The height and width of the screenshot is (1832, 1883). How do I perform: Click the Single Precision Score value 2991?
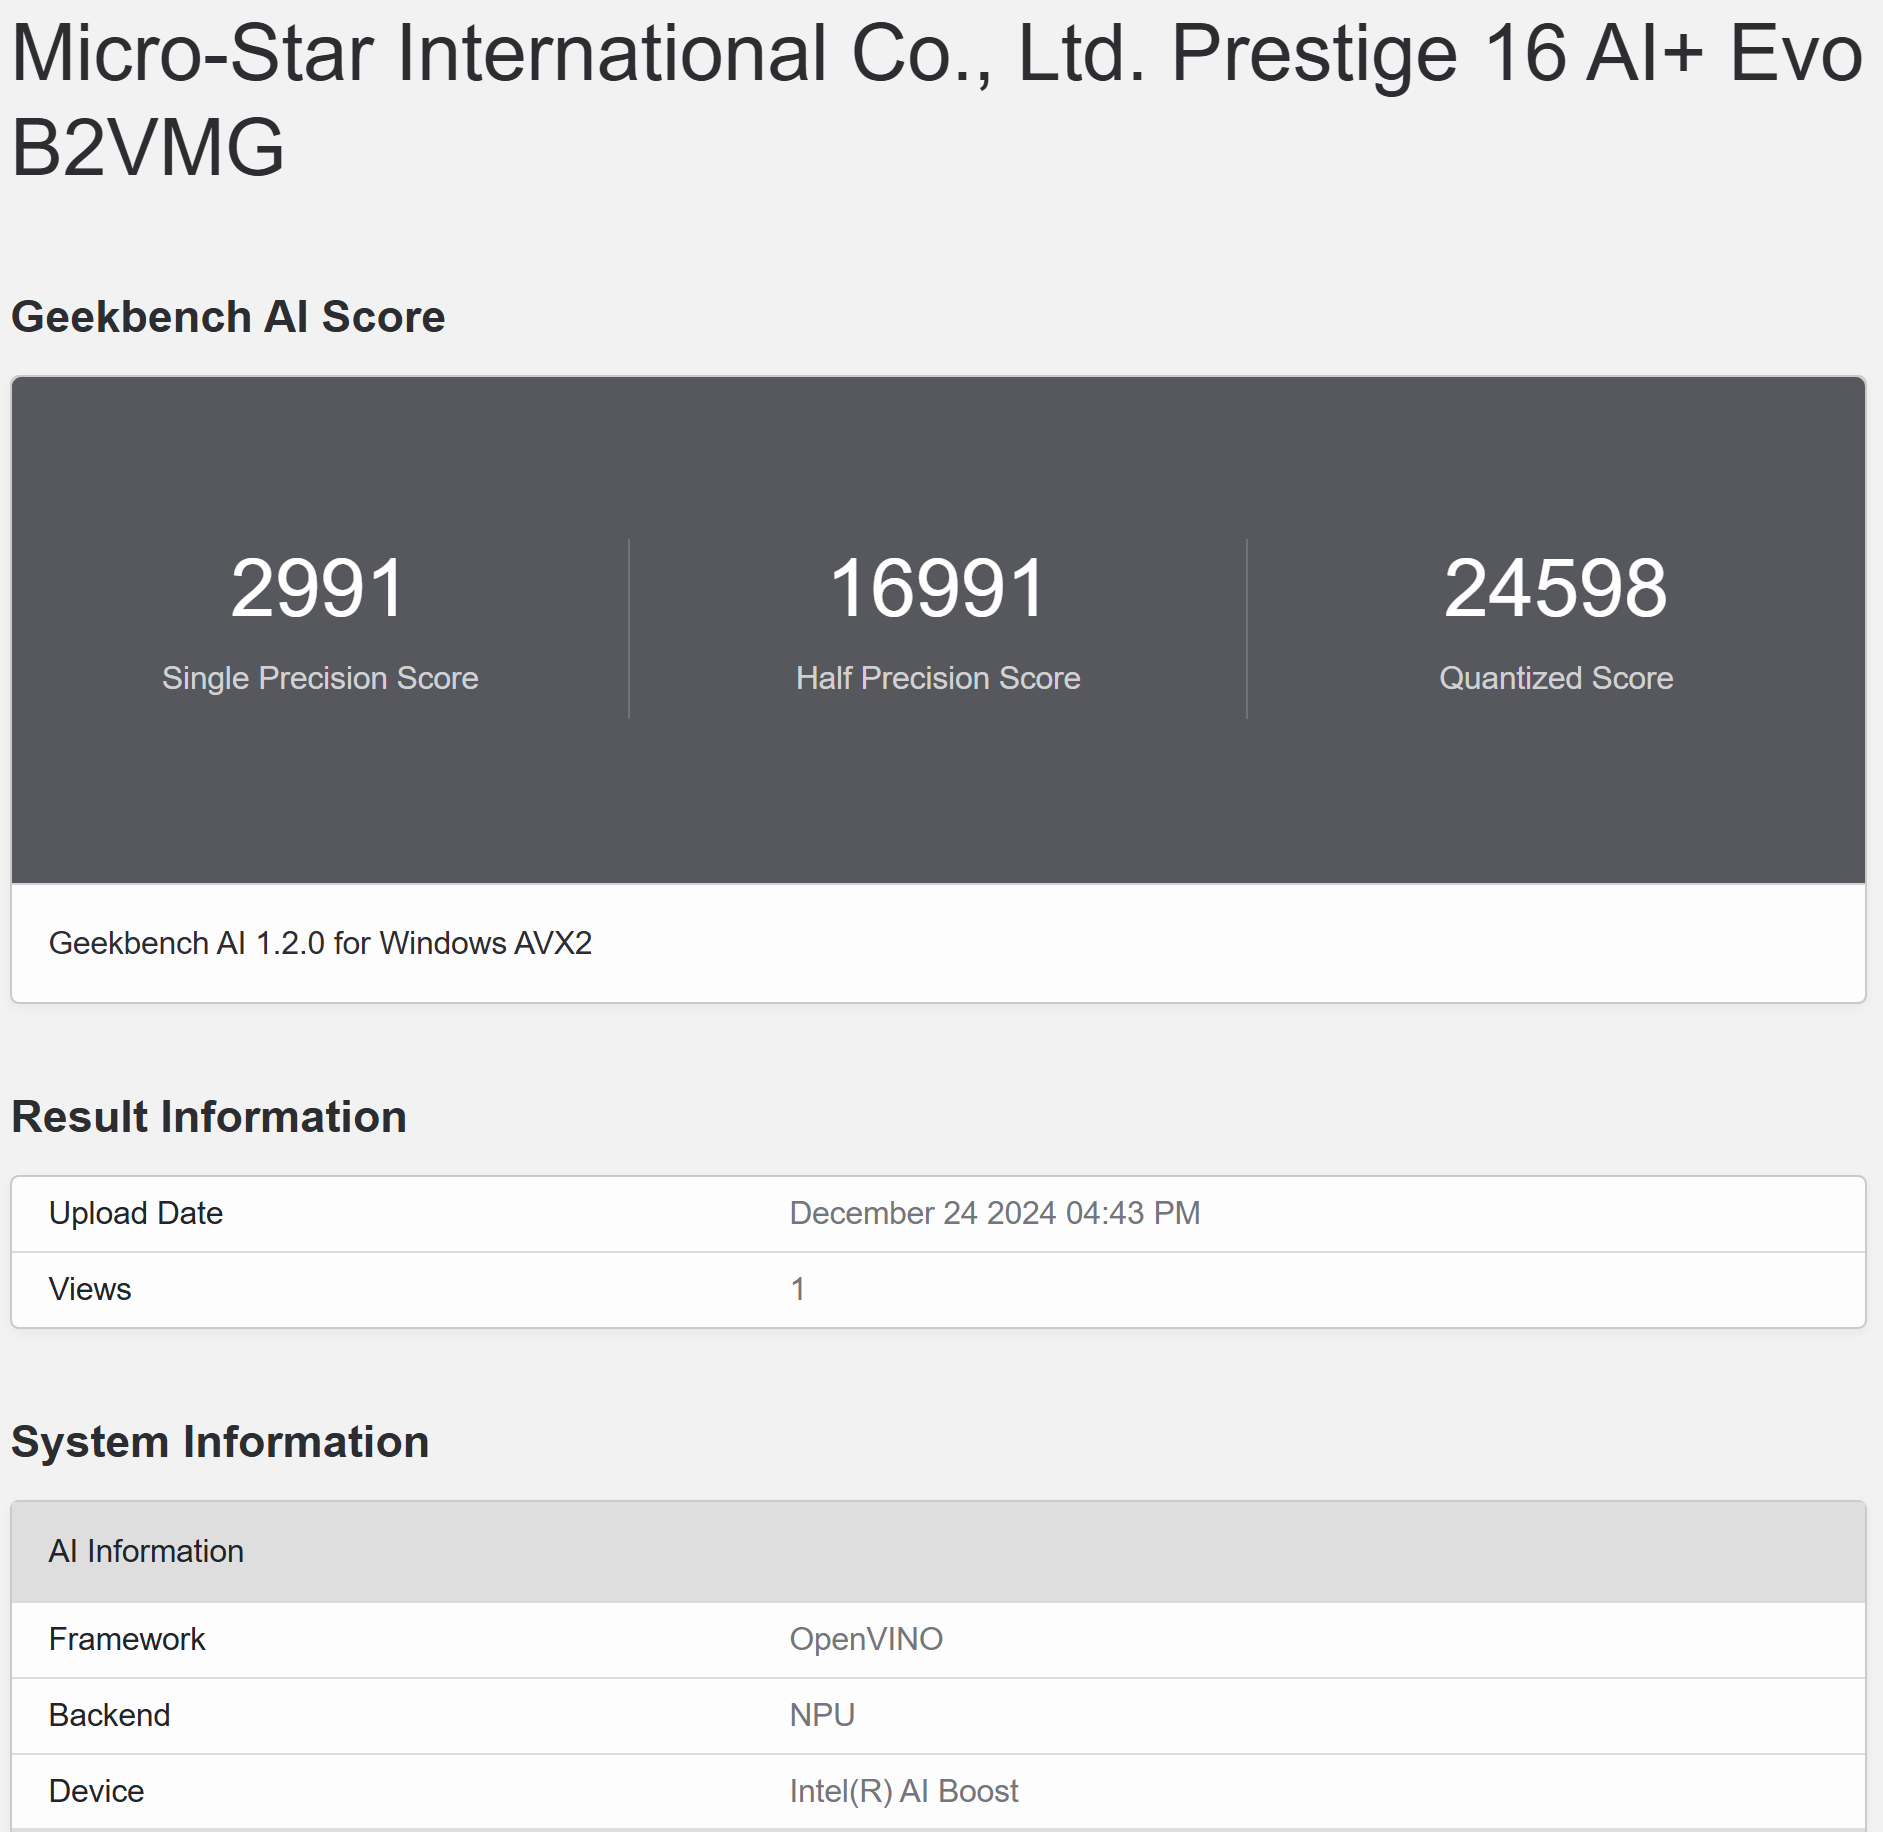tap(319, 588)
